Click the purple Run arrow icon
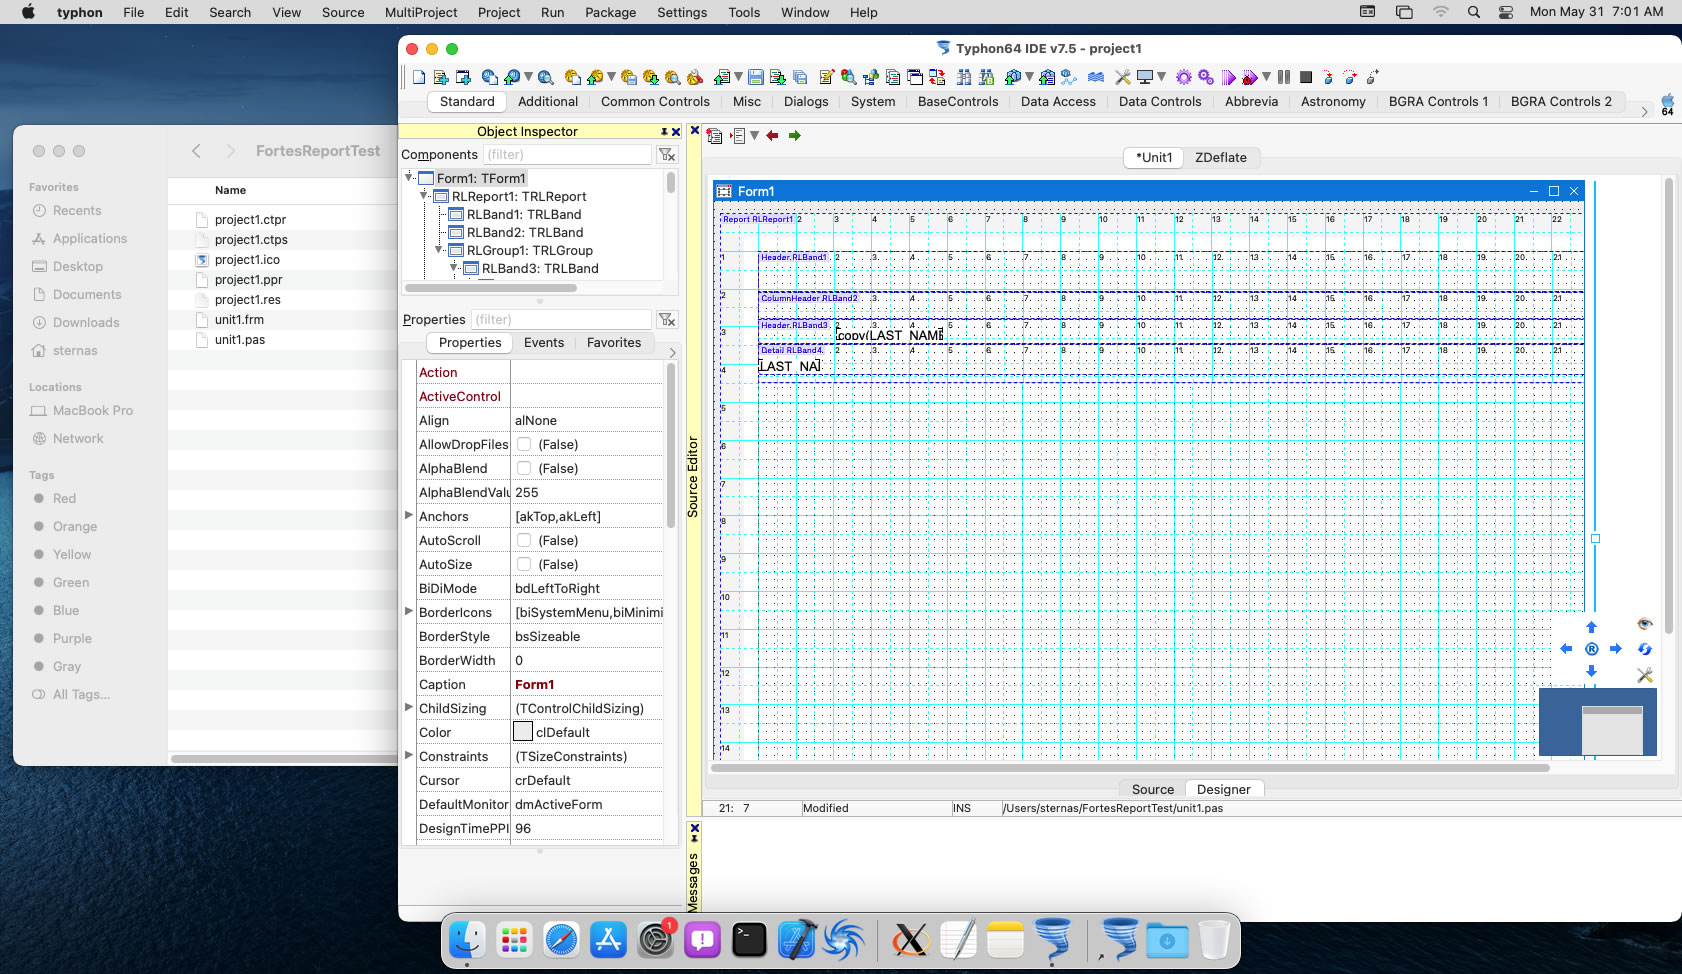The width and height of the screenshot is (1682, 974). 1229,78
